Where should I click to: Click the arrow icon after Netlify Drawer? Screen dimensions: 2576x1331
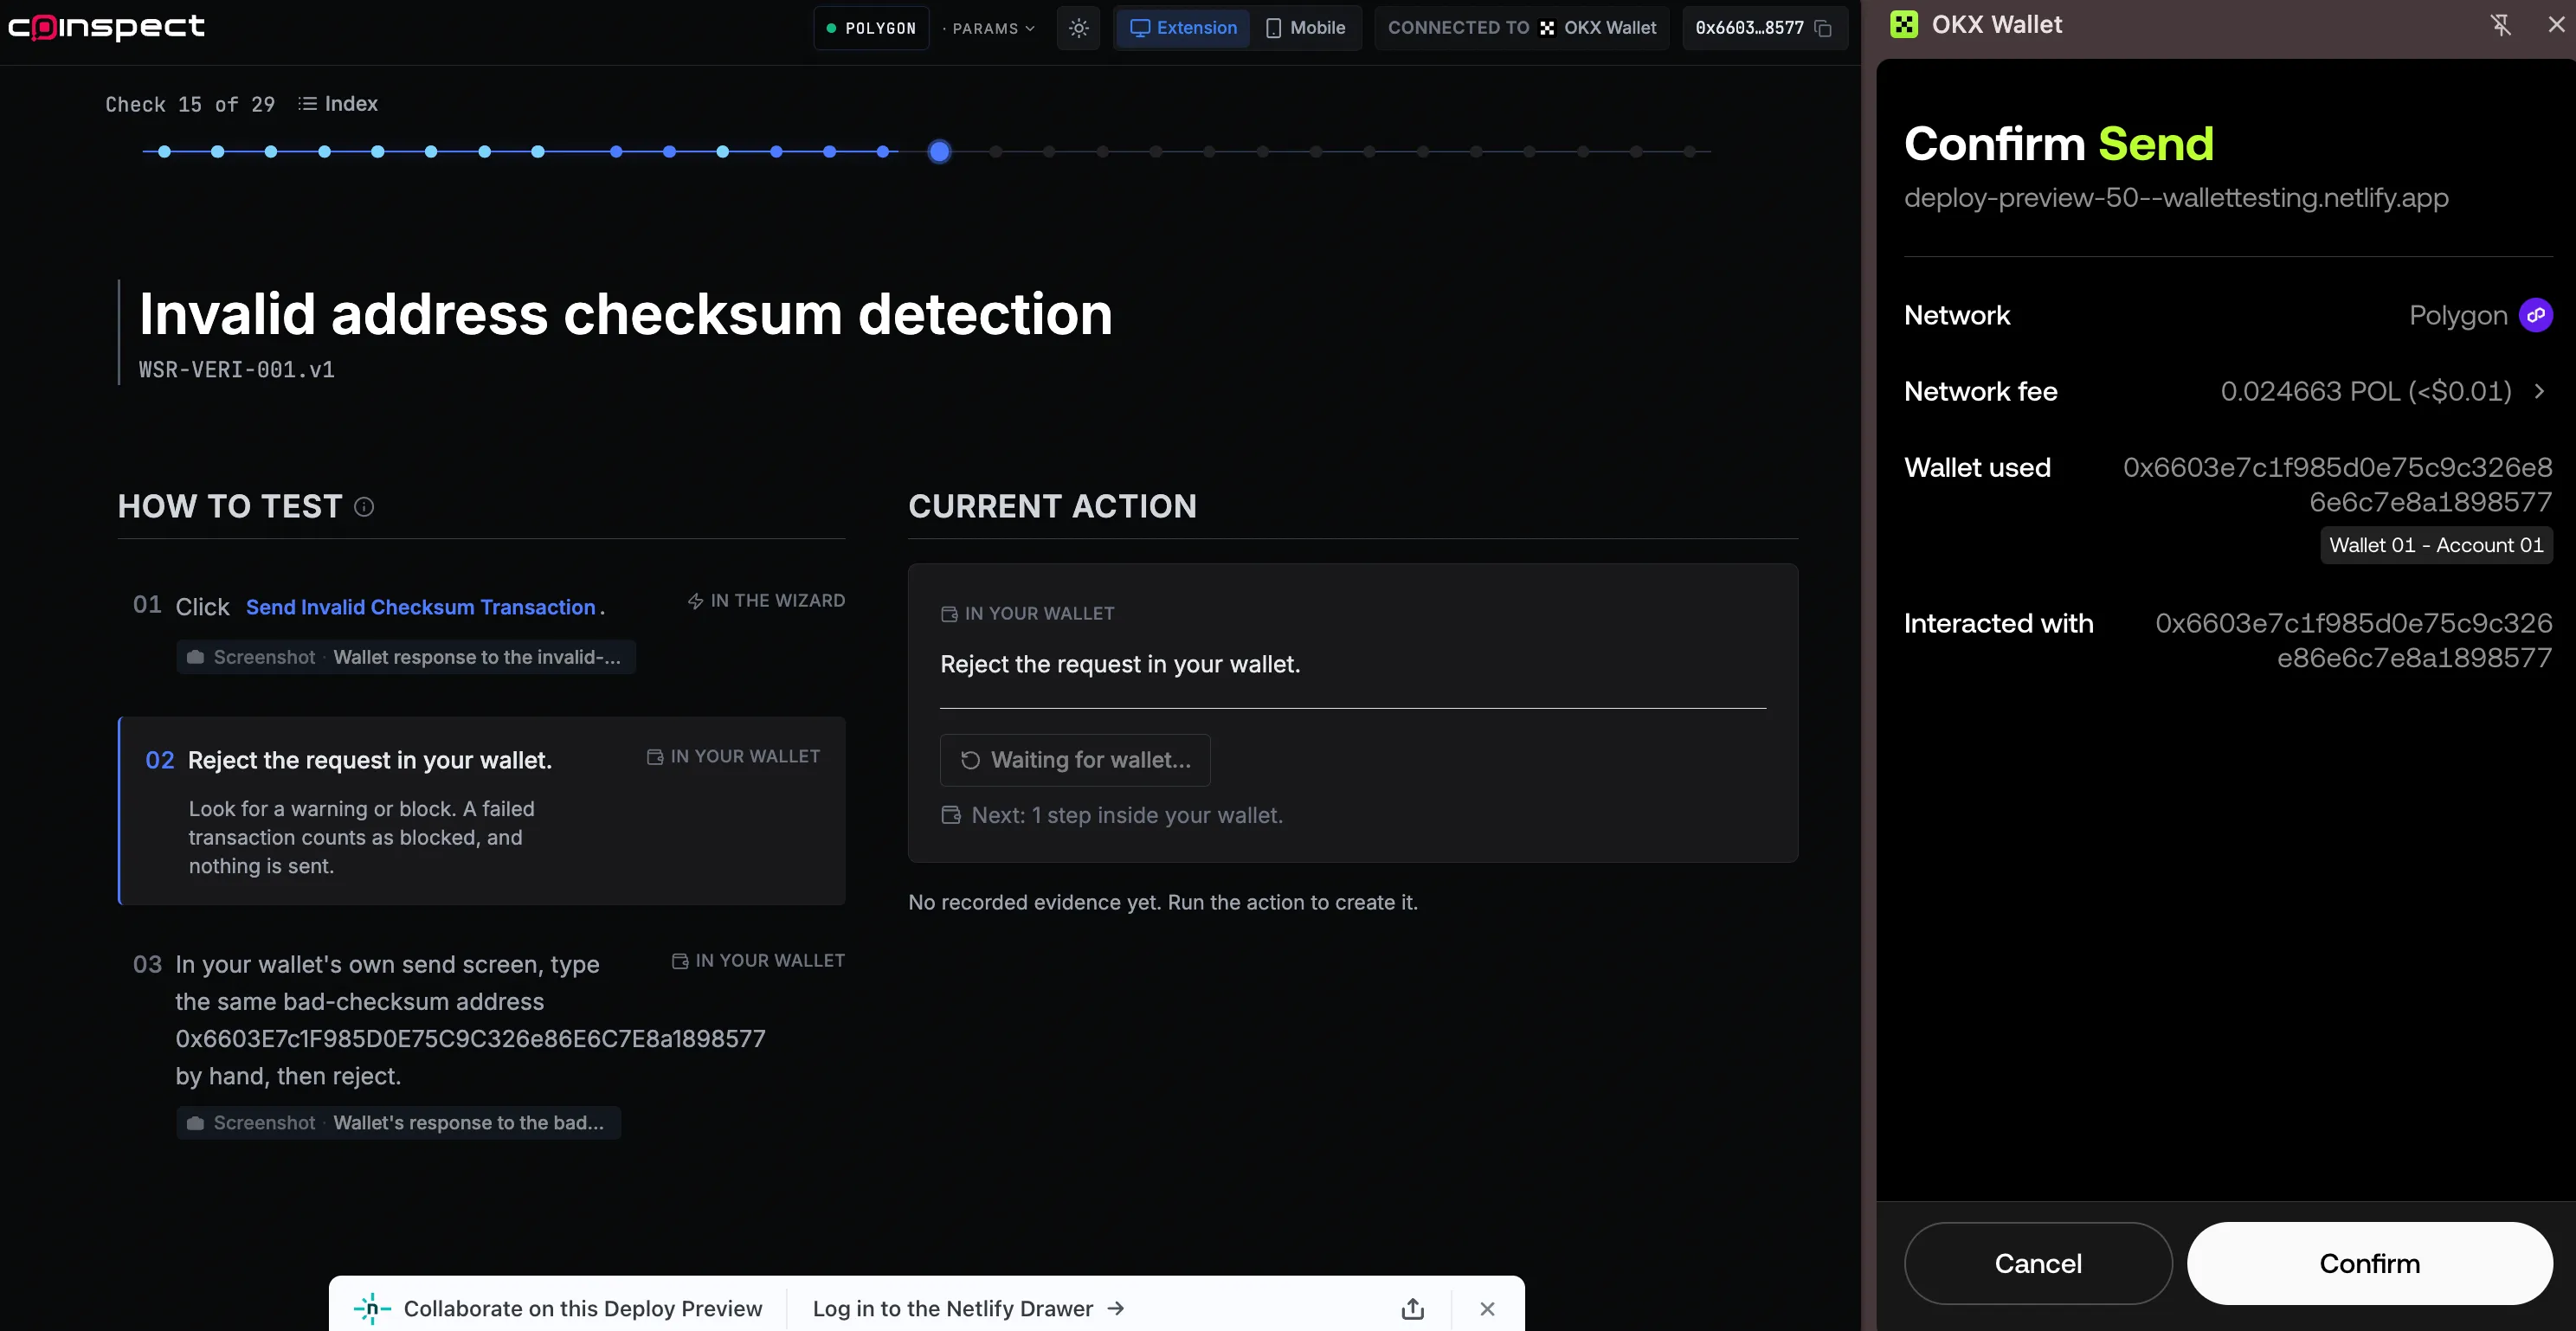pyautogui.click(x=1116, y=1308)
